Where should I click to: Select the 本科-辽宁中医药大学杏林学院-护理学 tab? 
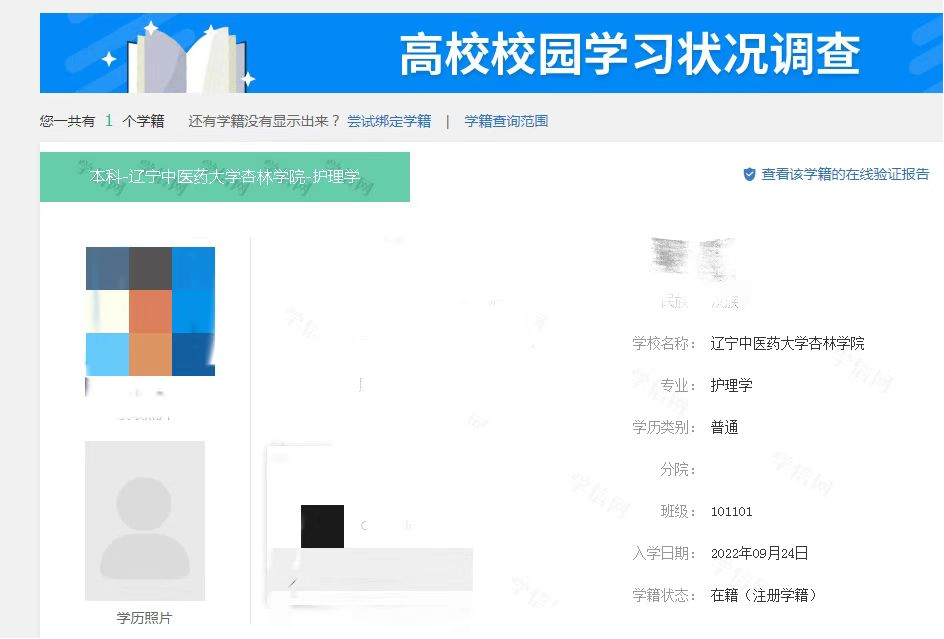(x=225, y=177)
